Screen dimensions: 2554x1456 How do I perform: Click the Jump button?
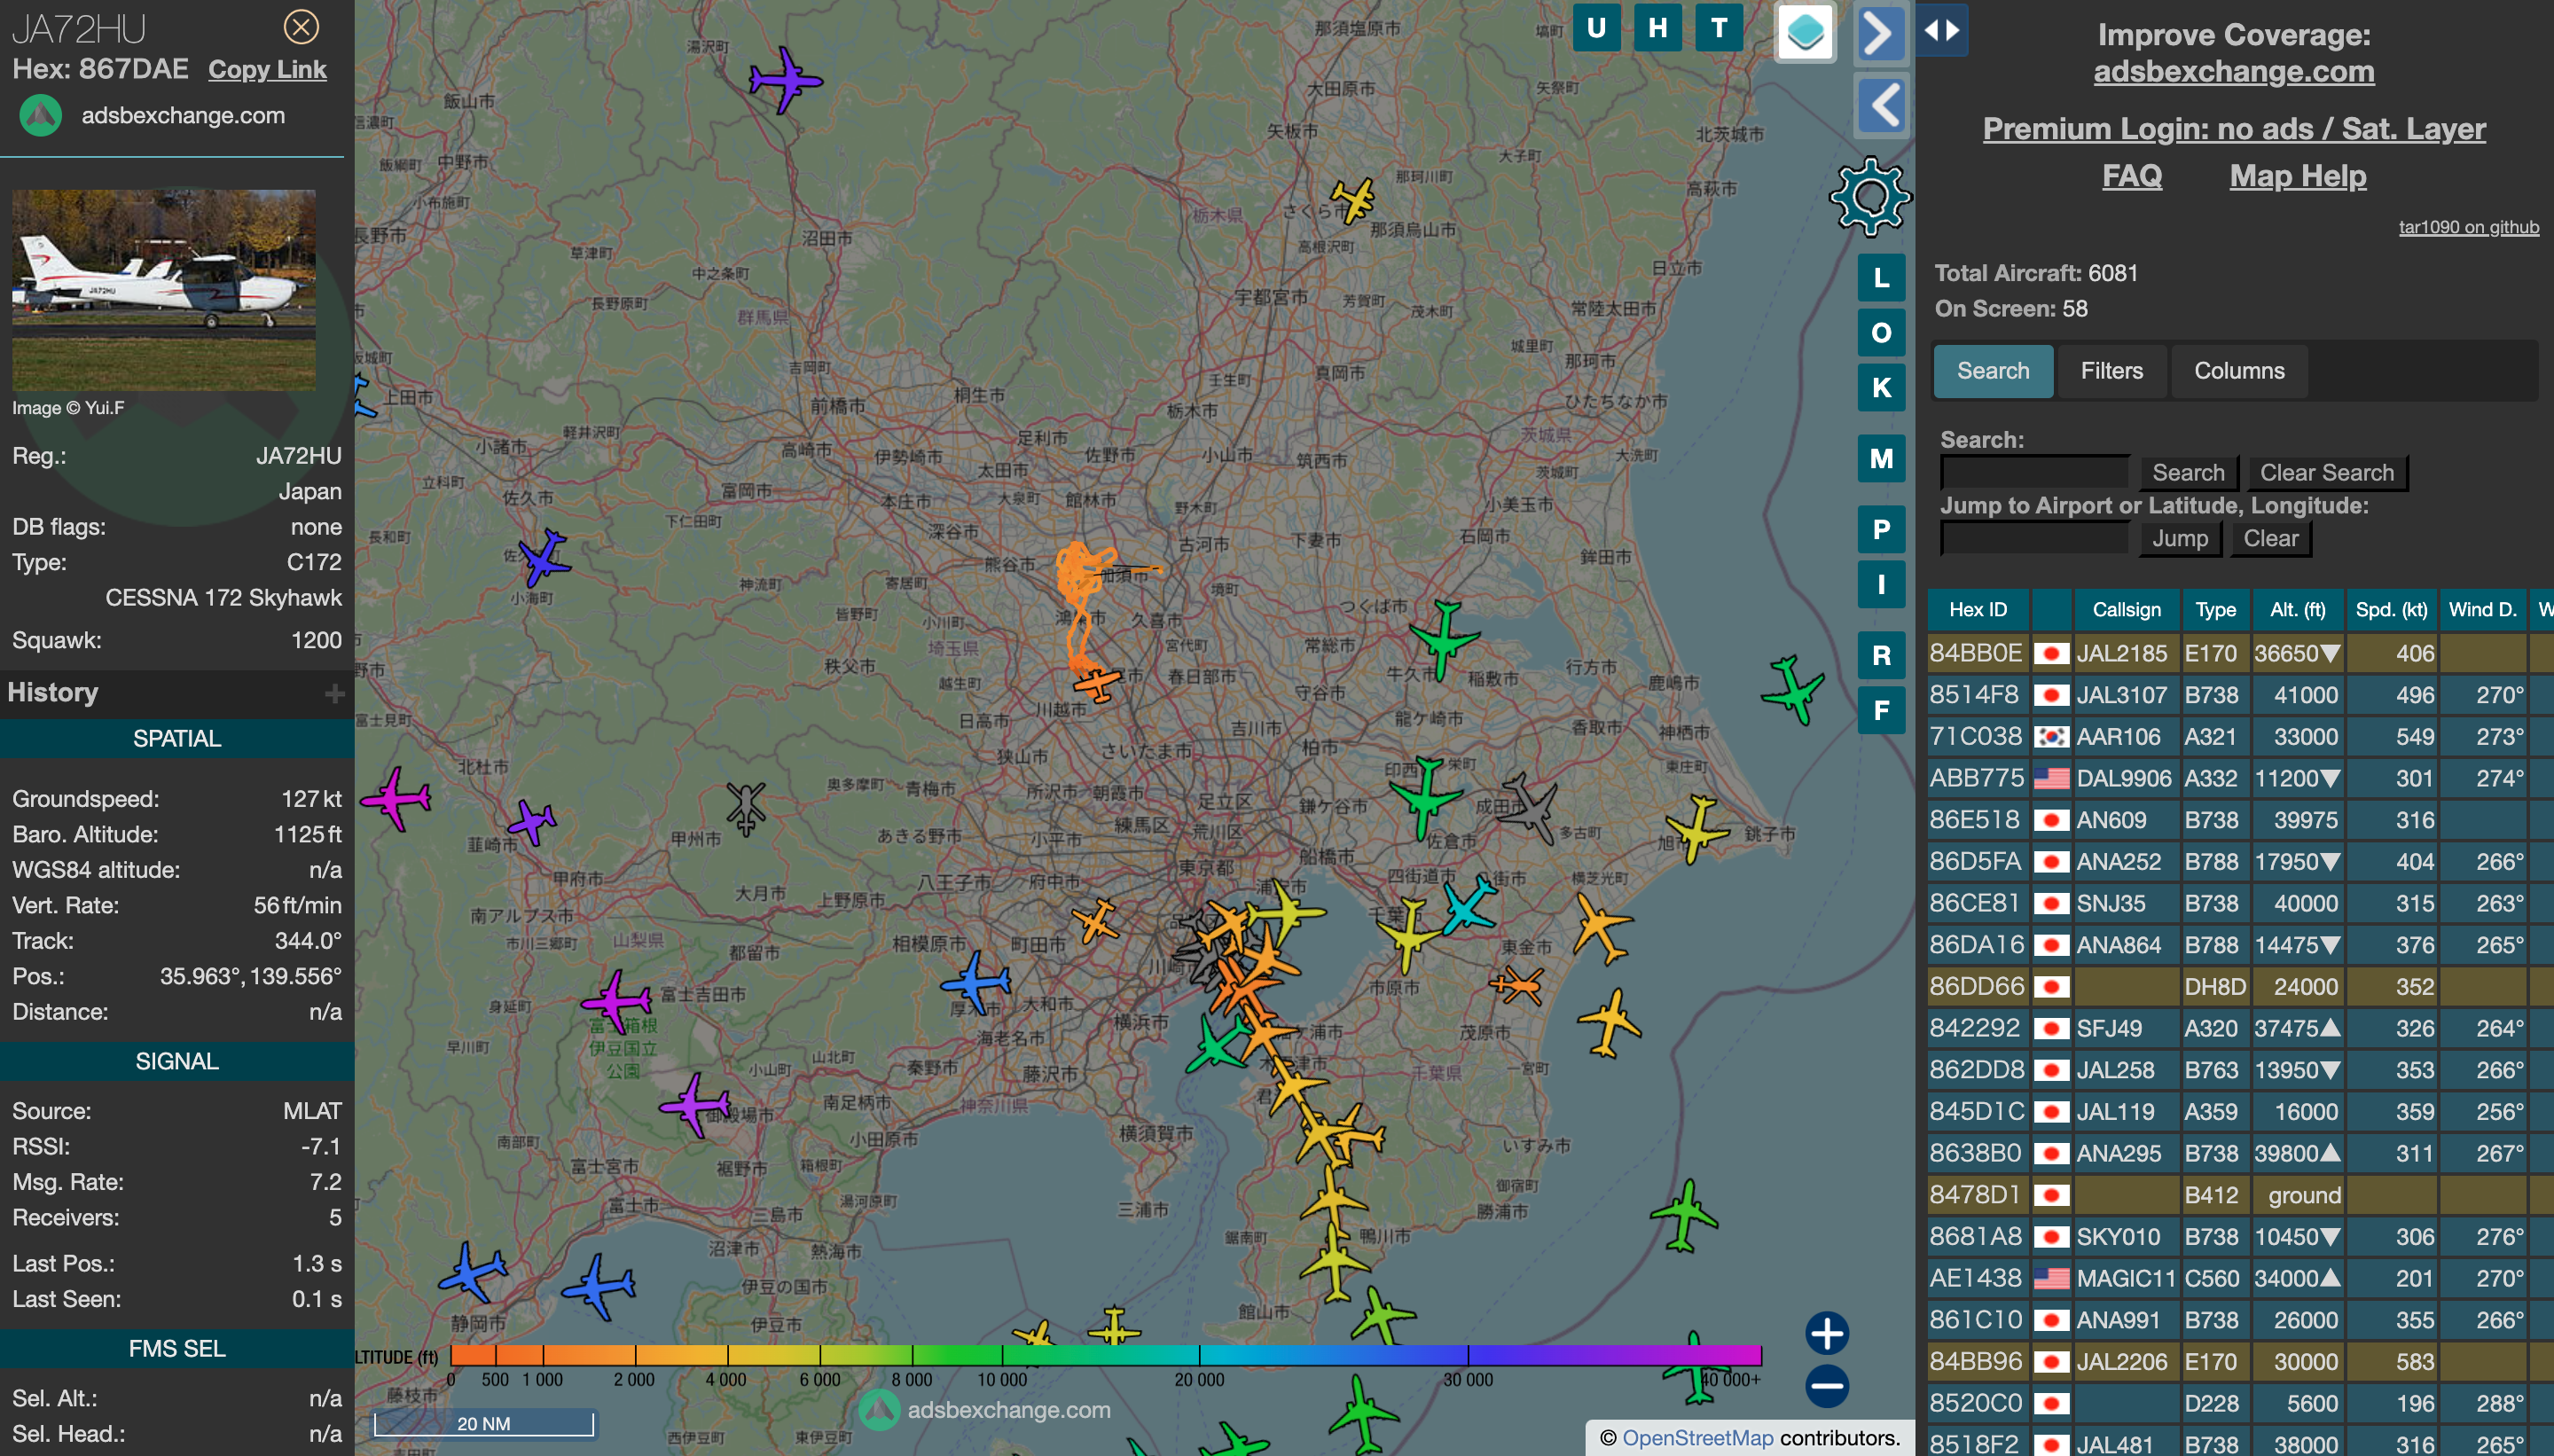2179,539
